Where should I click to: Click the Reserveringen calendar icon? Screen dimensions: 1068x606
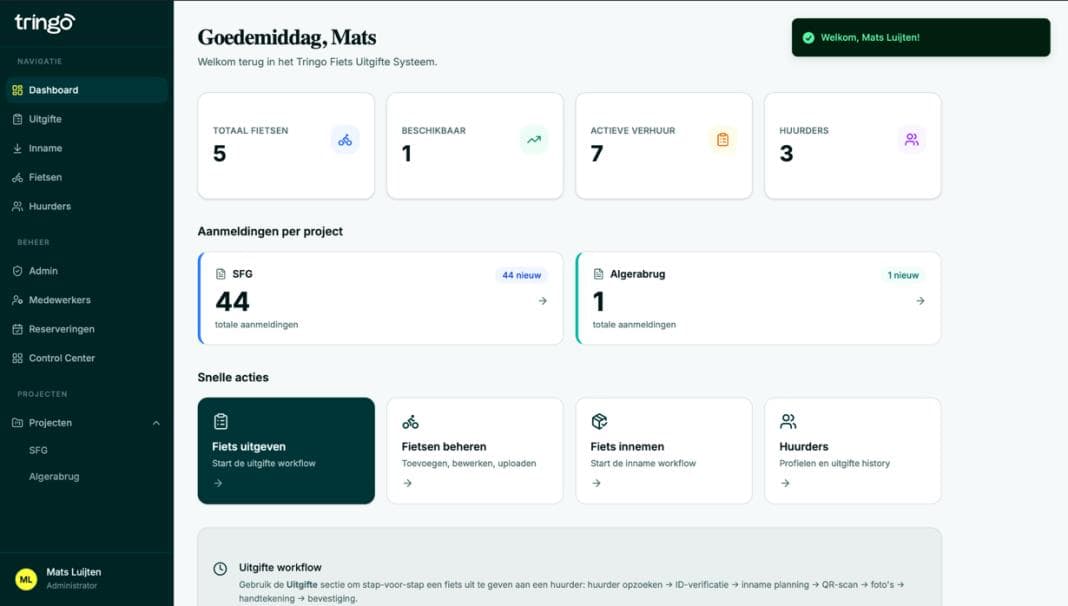tap(18, 329)
